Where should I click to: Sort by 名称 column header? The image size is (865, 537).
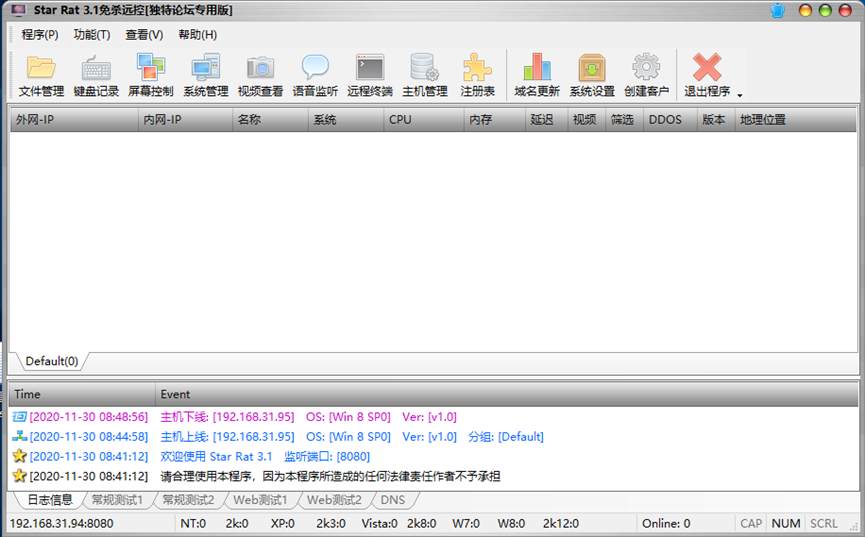(x=270, y=120)
